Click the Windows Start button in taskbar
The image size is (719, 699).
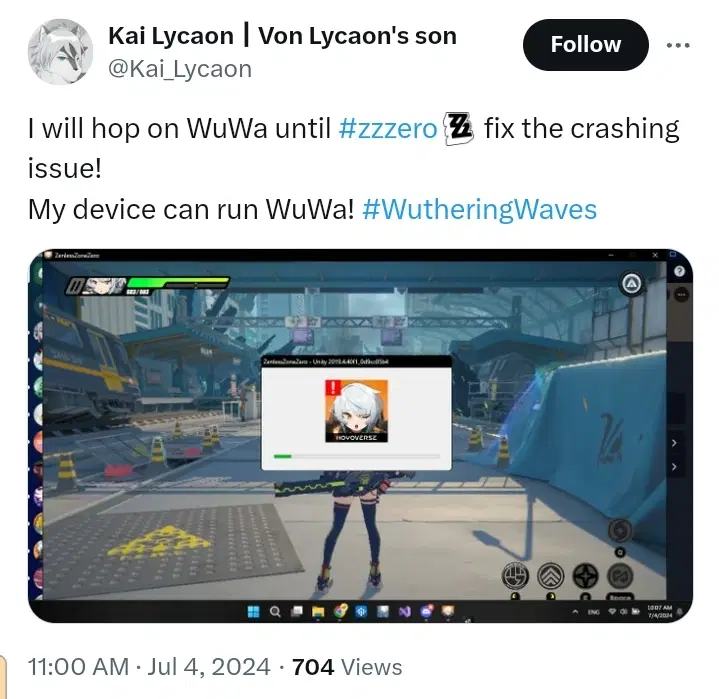pos(254,611)
